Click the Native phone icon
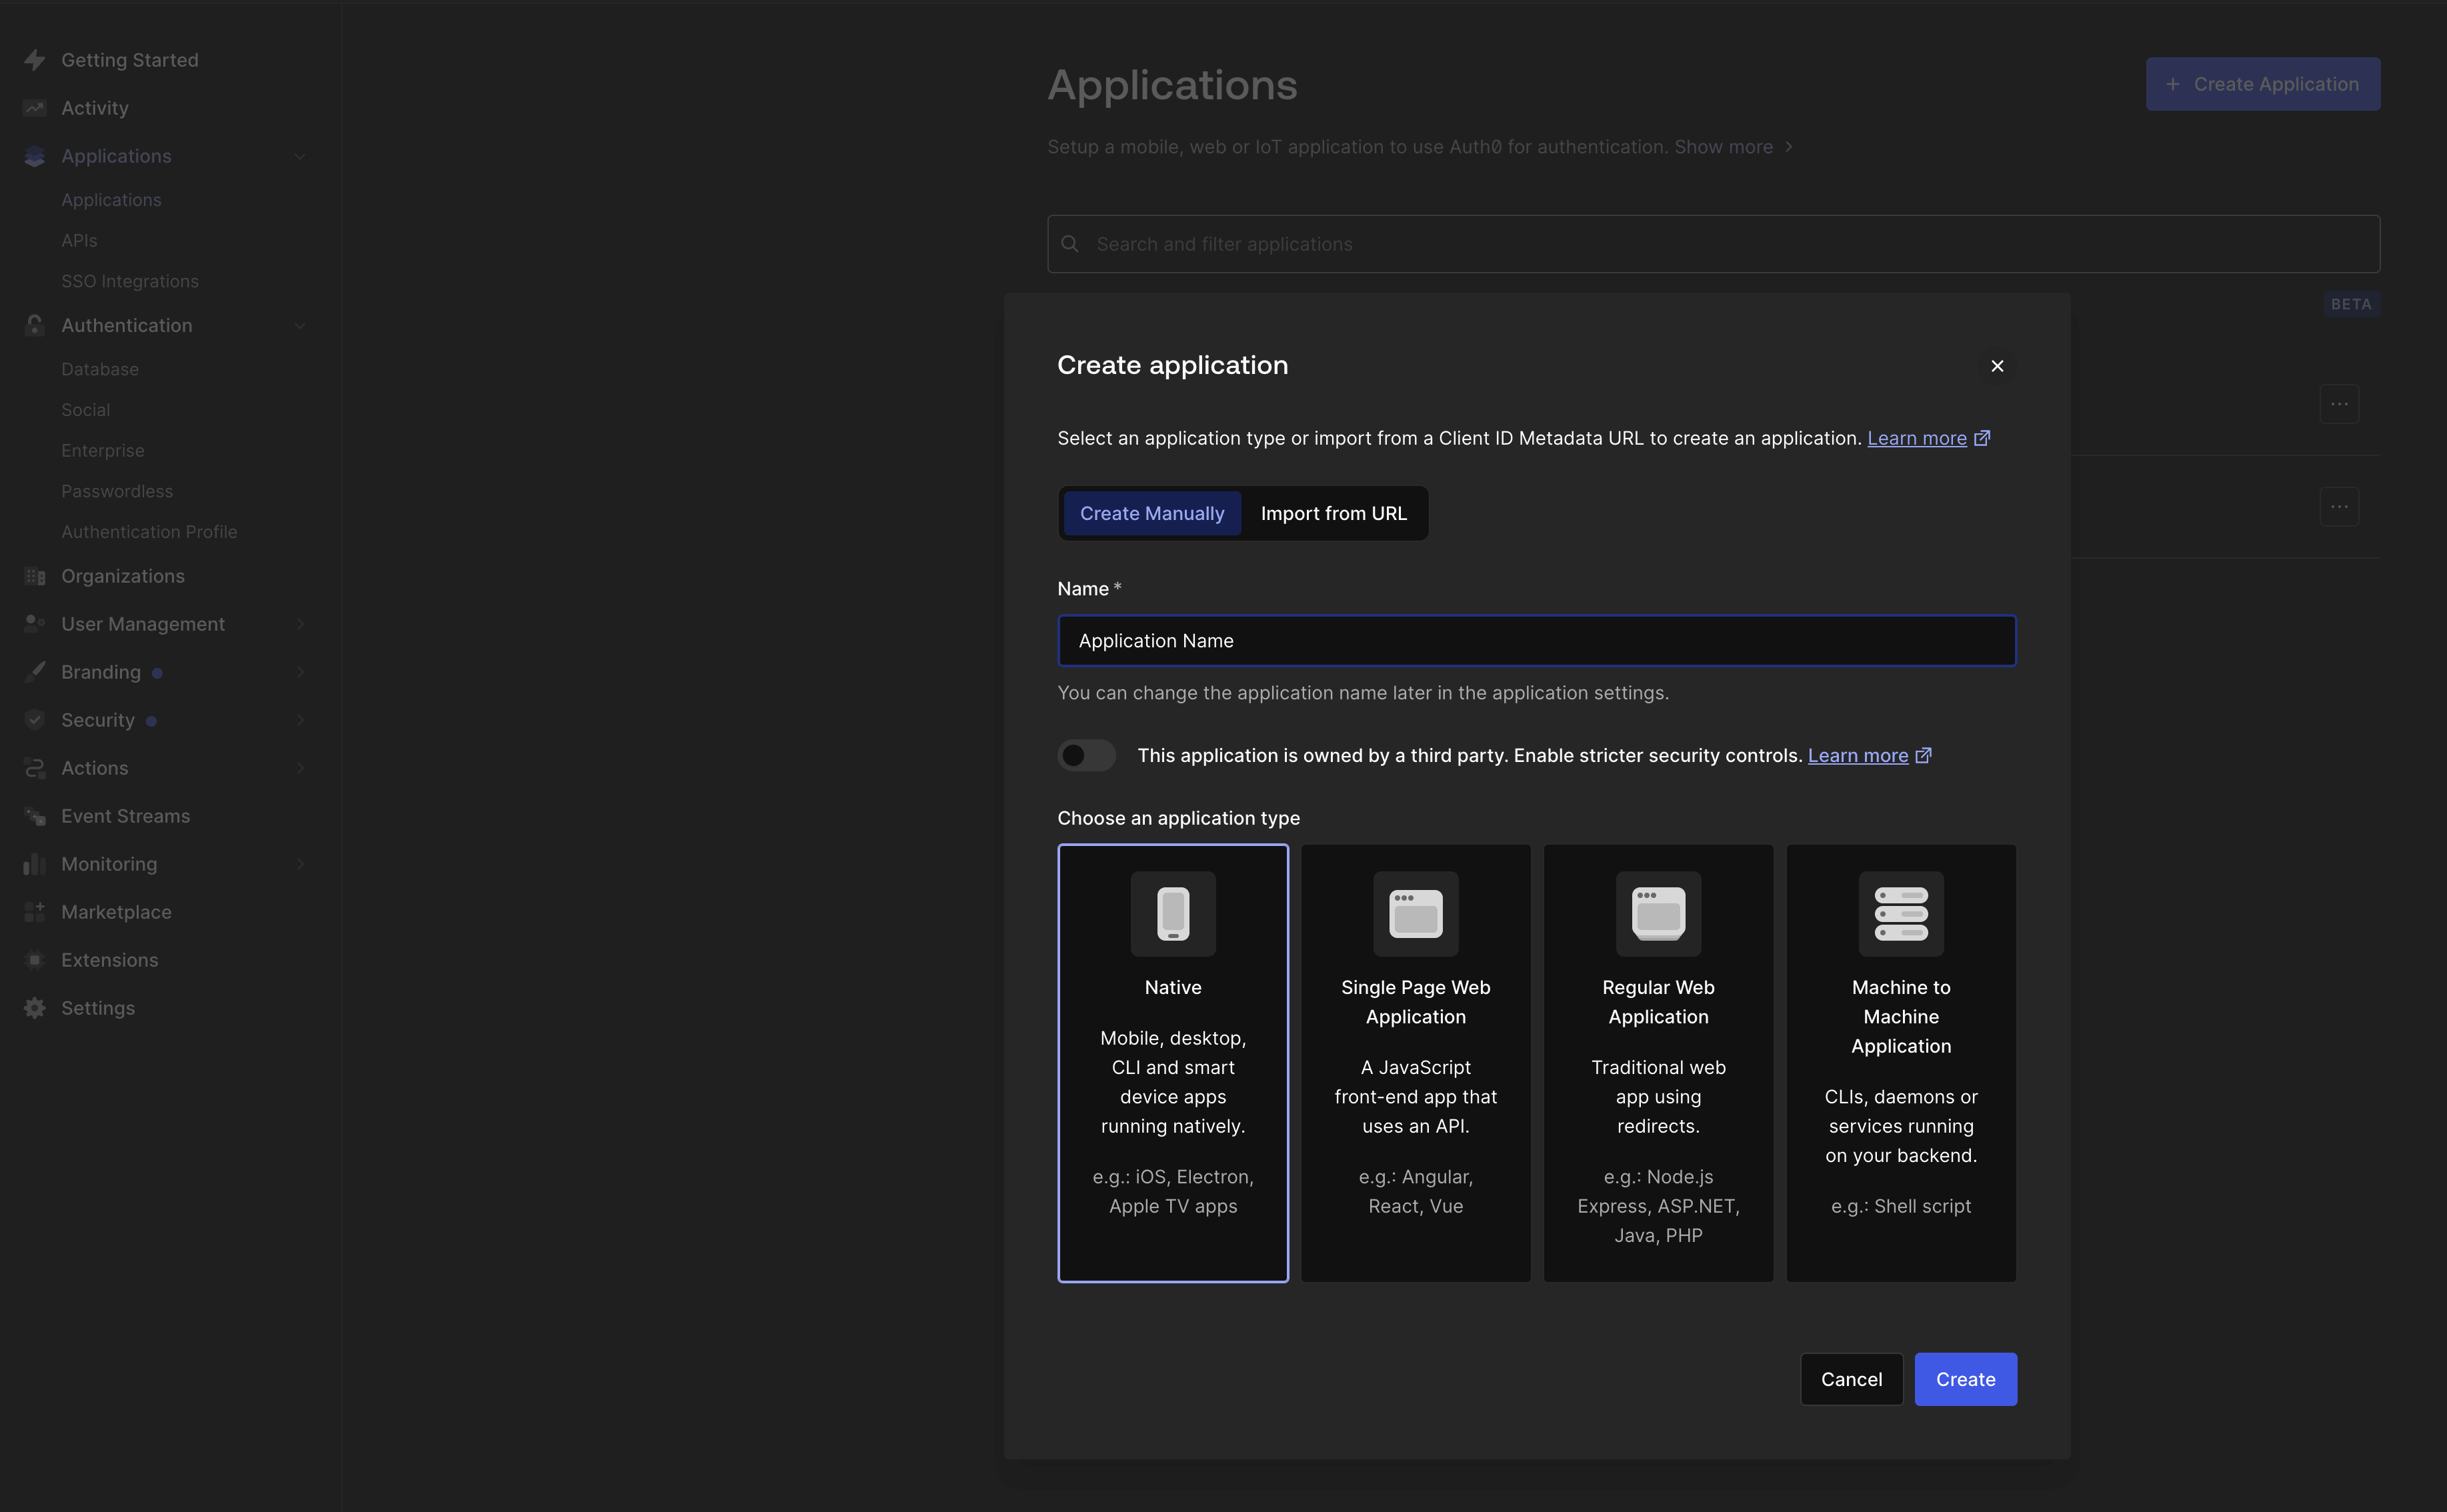The width and height of the screenshot is (2447, 1512). tap(1173, 913)
